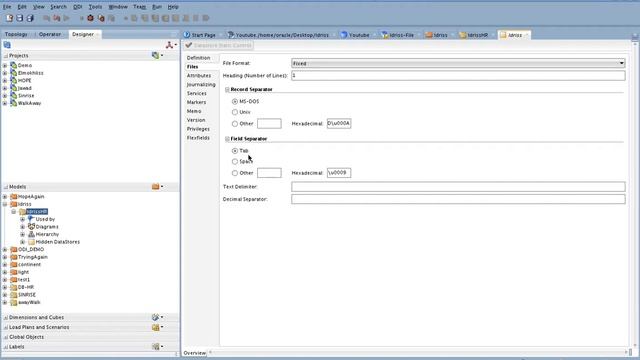This screenshot has width=640, height=360.
Task: Open the Flexfields side tab
Action: pos(198,138)
